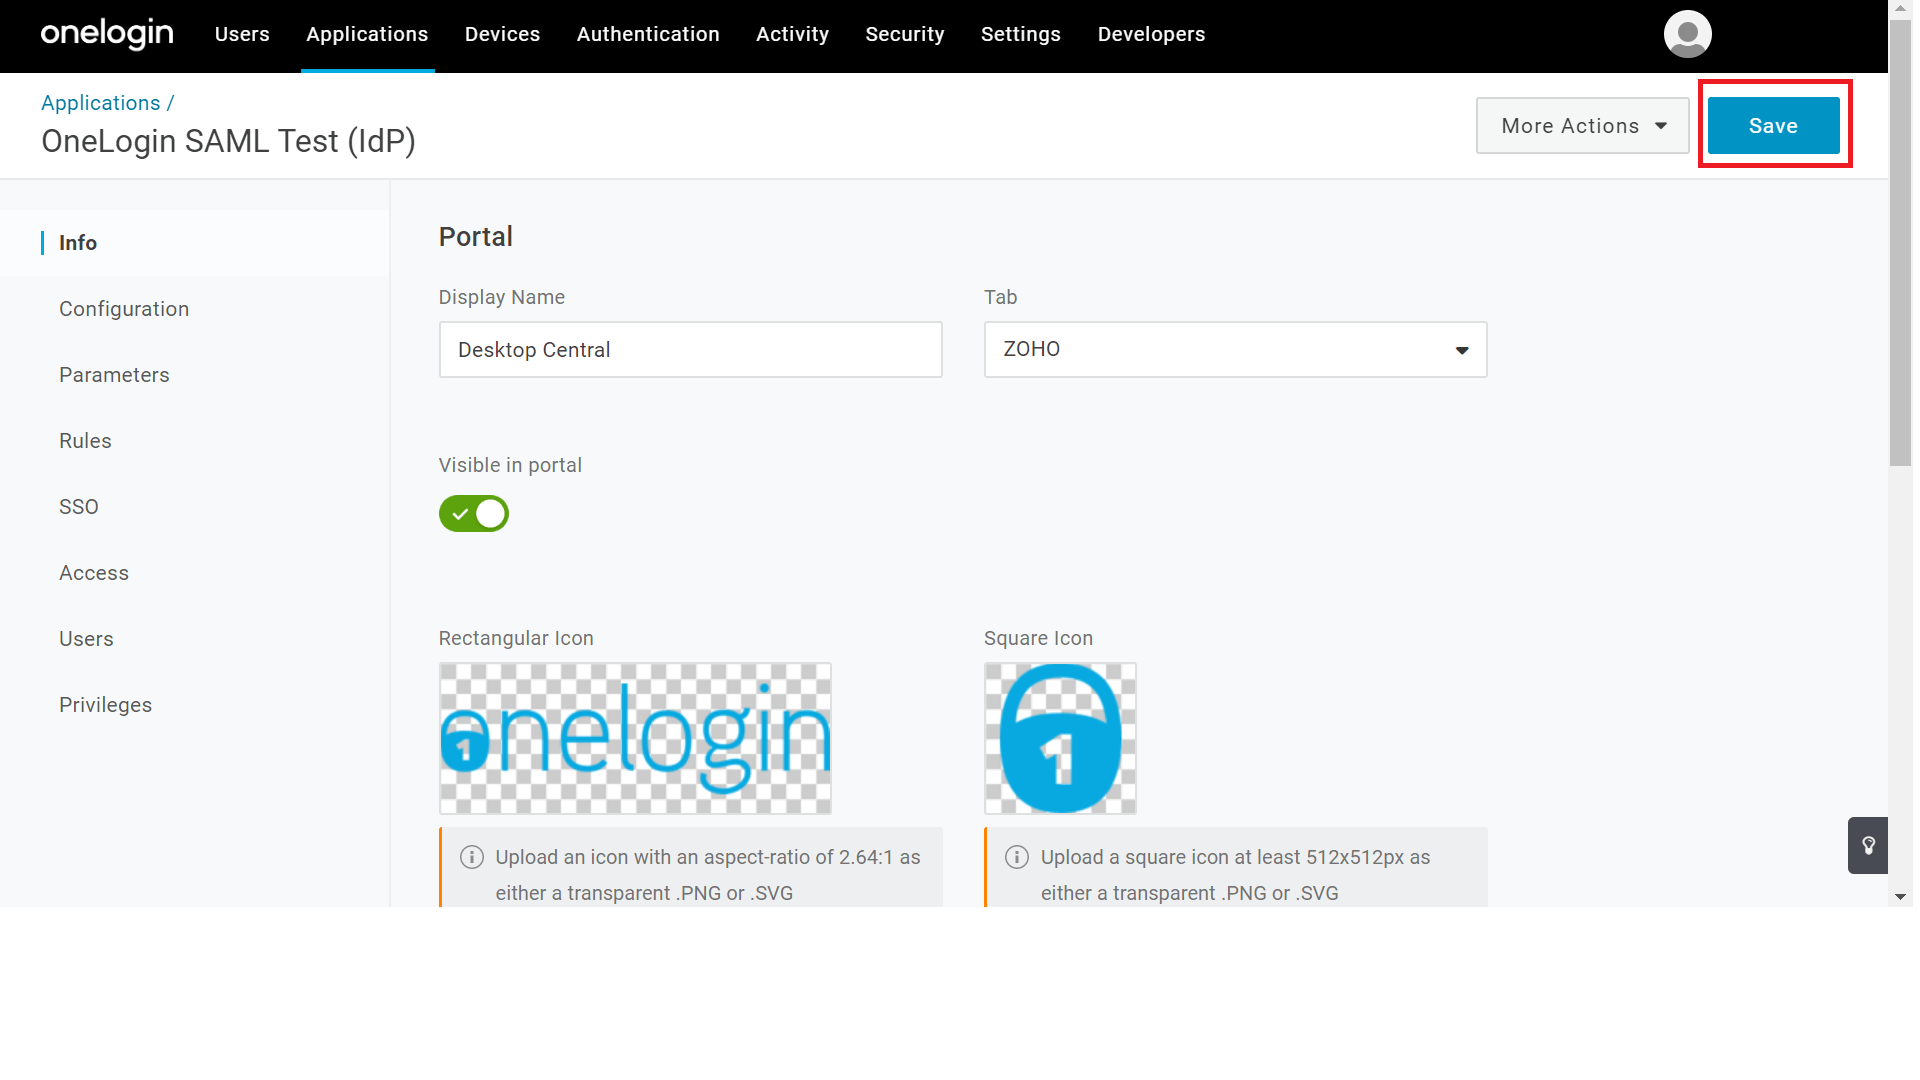
Task: Switch to the SSO sidebar tab
Action: pos(79,507)
